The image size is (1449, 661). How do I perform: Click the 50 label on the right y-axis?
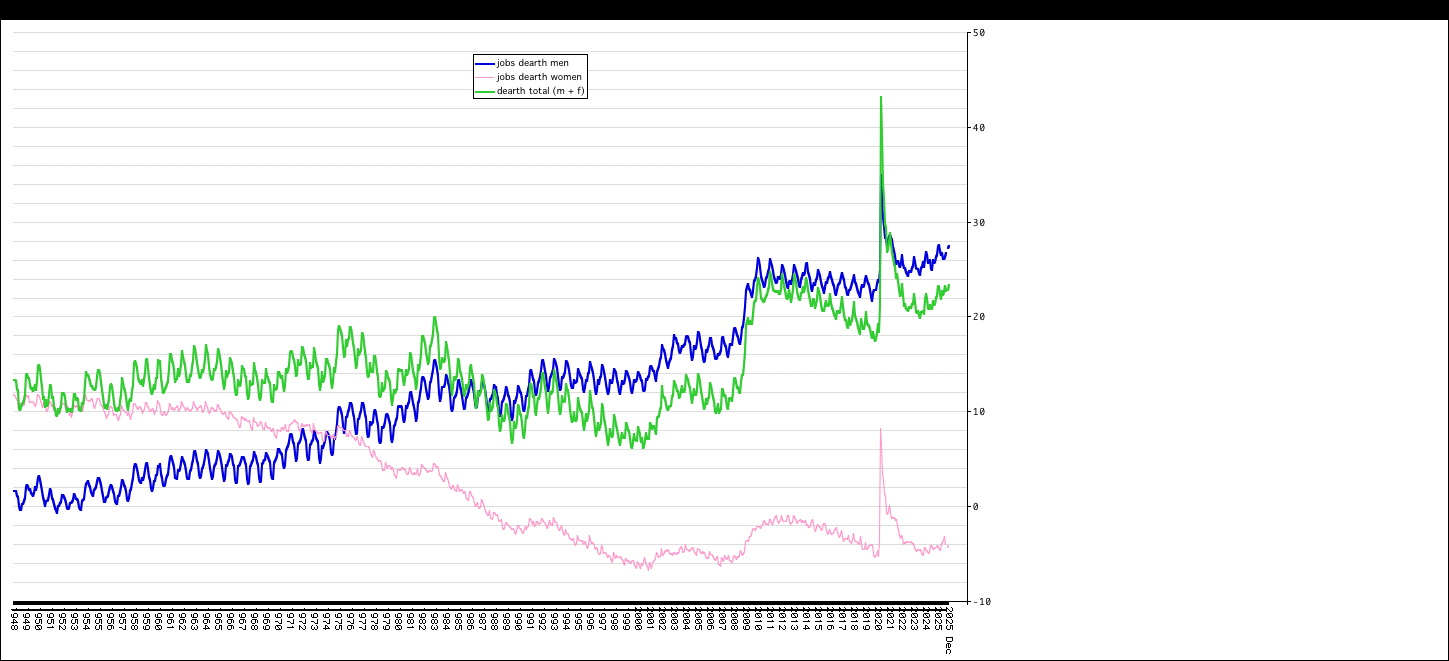[x=979, y=33]
